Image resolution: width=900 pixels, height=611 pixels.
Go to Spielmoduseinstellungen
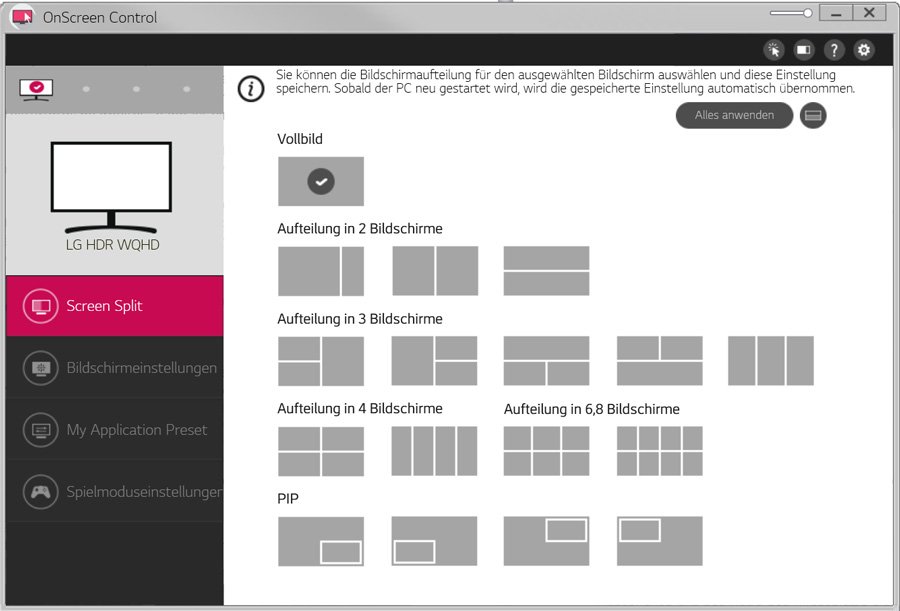pos(114,492)
